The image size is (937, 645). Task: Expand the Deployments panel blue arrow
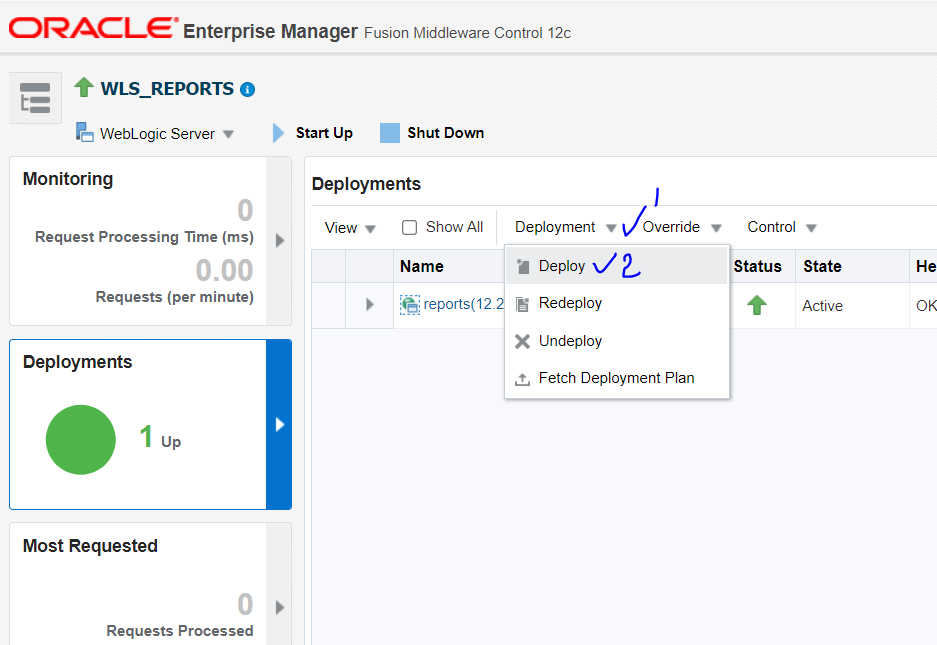click(279, 424)
